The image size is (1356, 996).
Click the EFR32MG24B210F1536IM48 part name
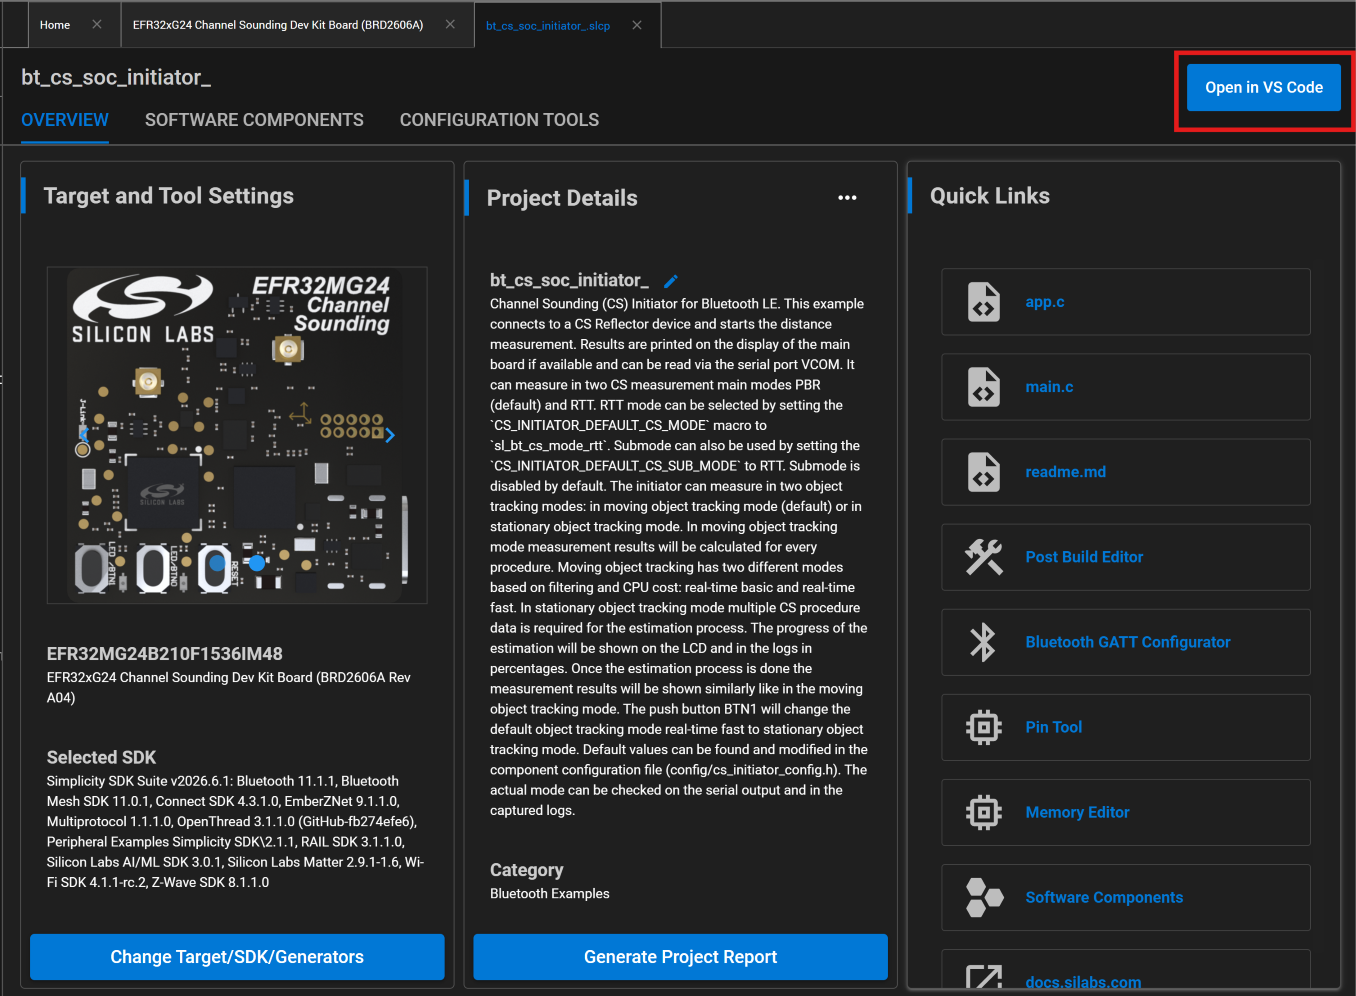(165, 654)
